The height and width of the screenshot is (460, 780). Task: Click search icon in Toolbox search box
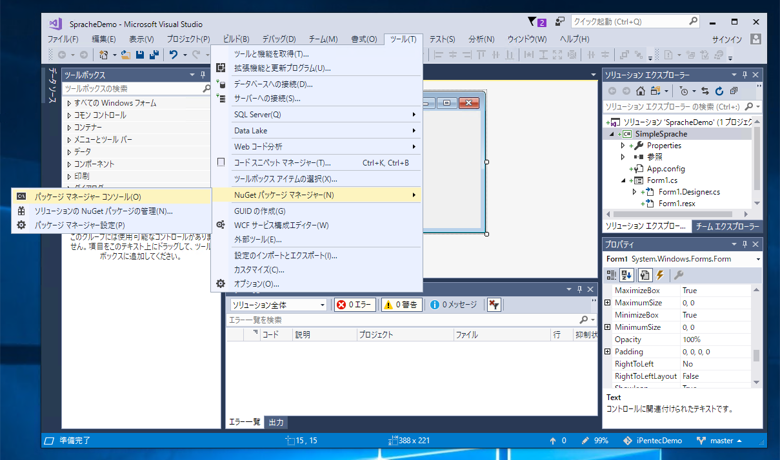tap(206, 89)
